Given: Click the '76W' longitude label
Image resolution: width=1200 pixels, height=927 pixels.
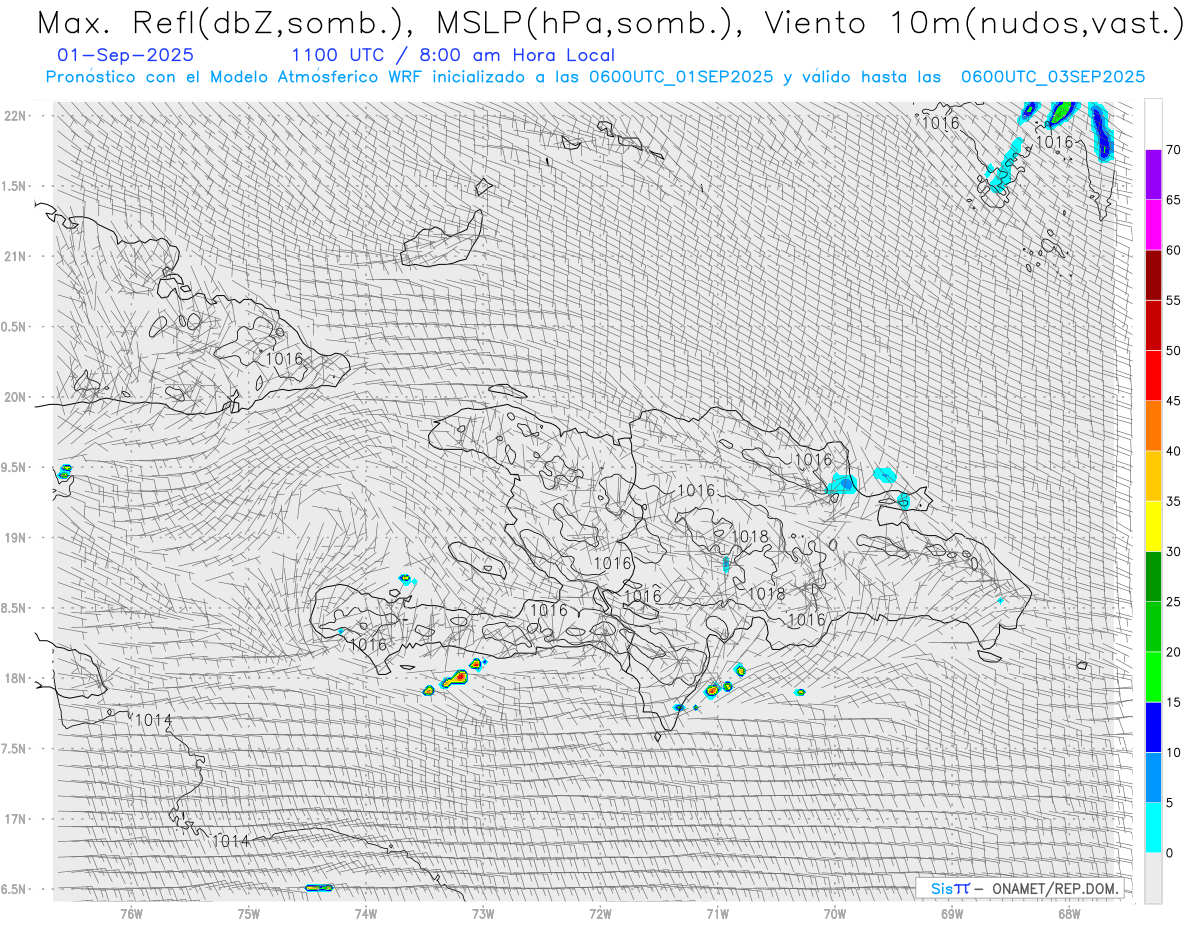Looking at the screenshot, I should 131,913.
